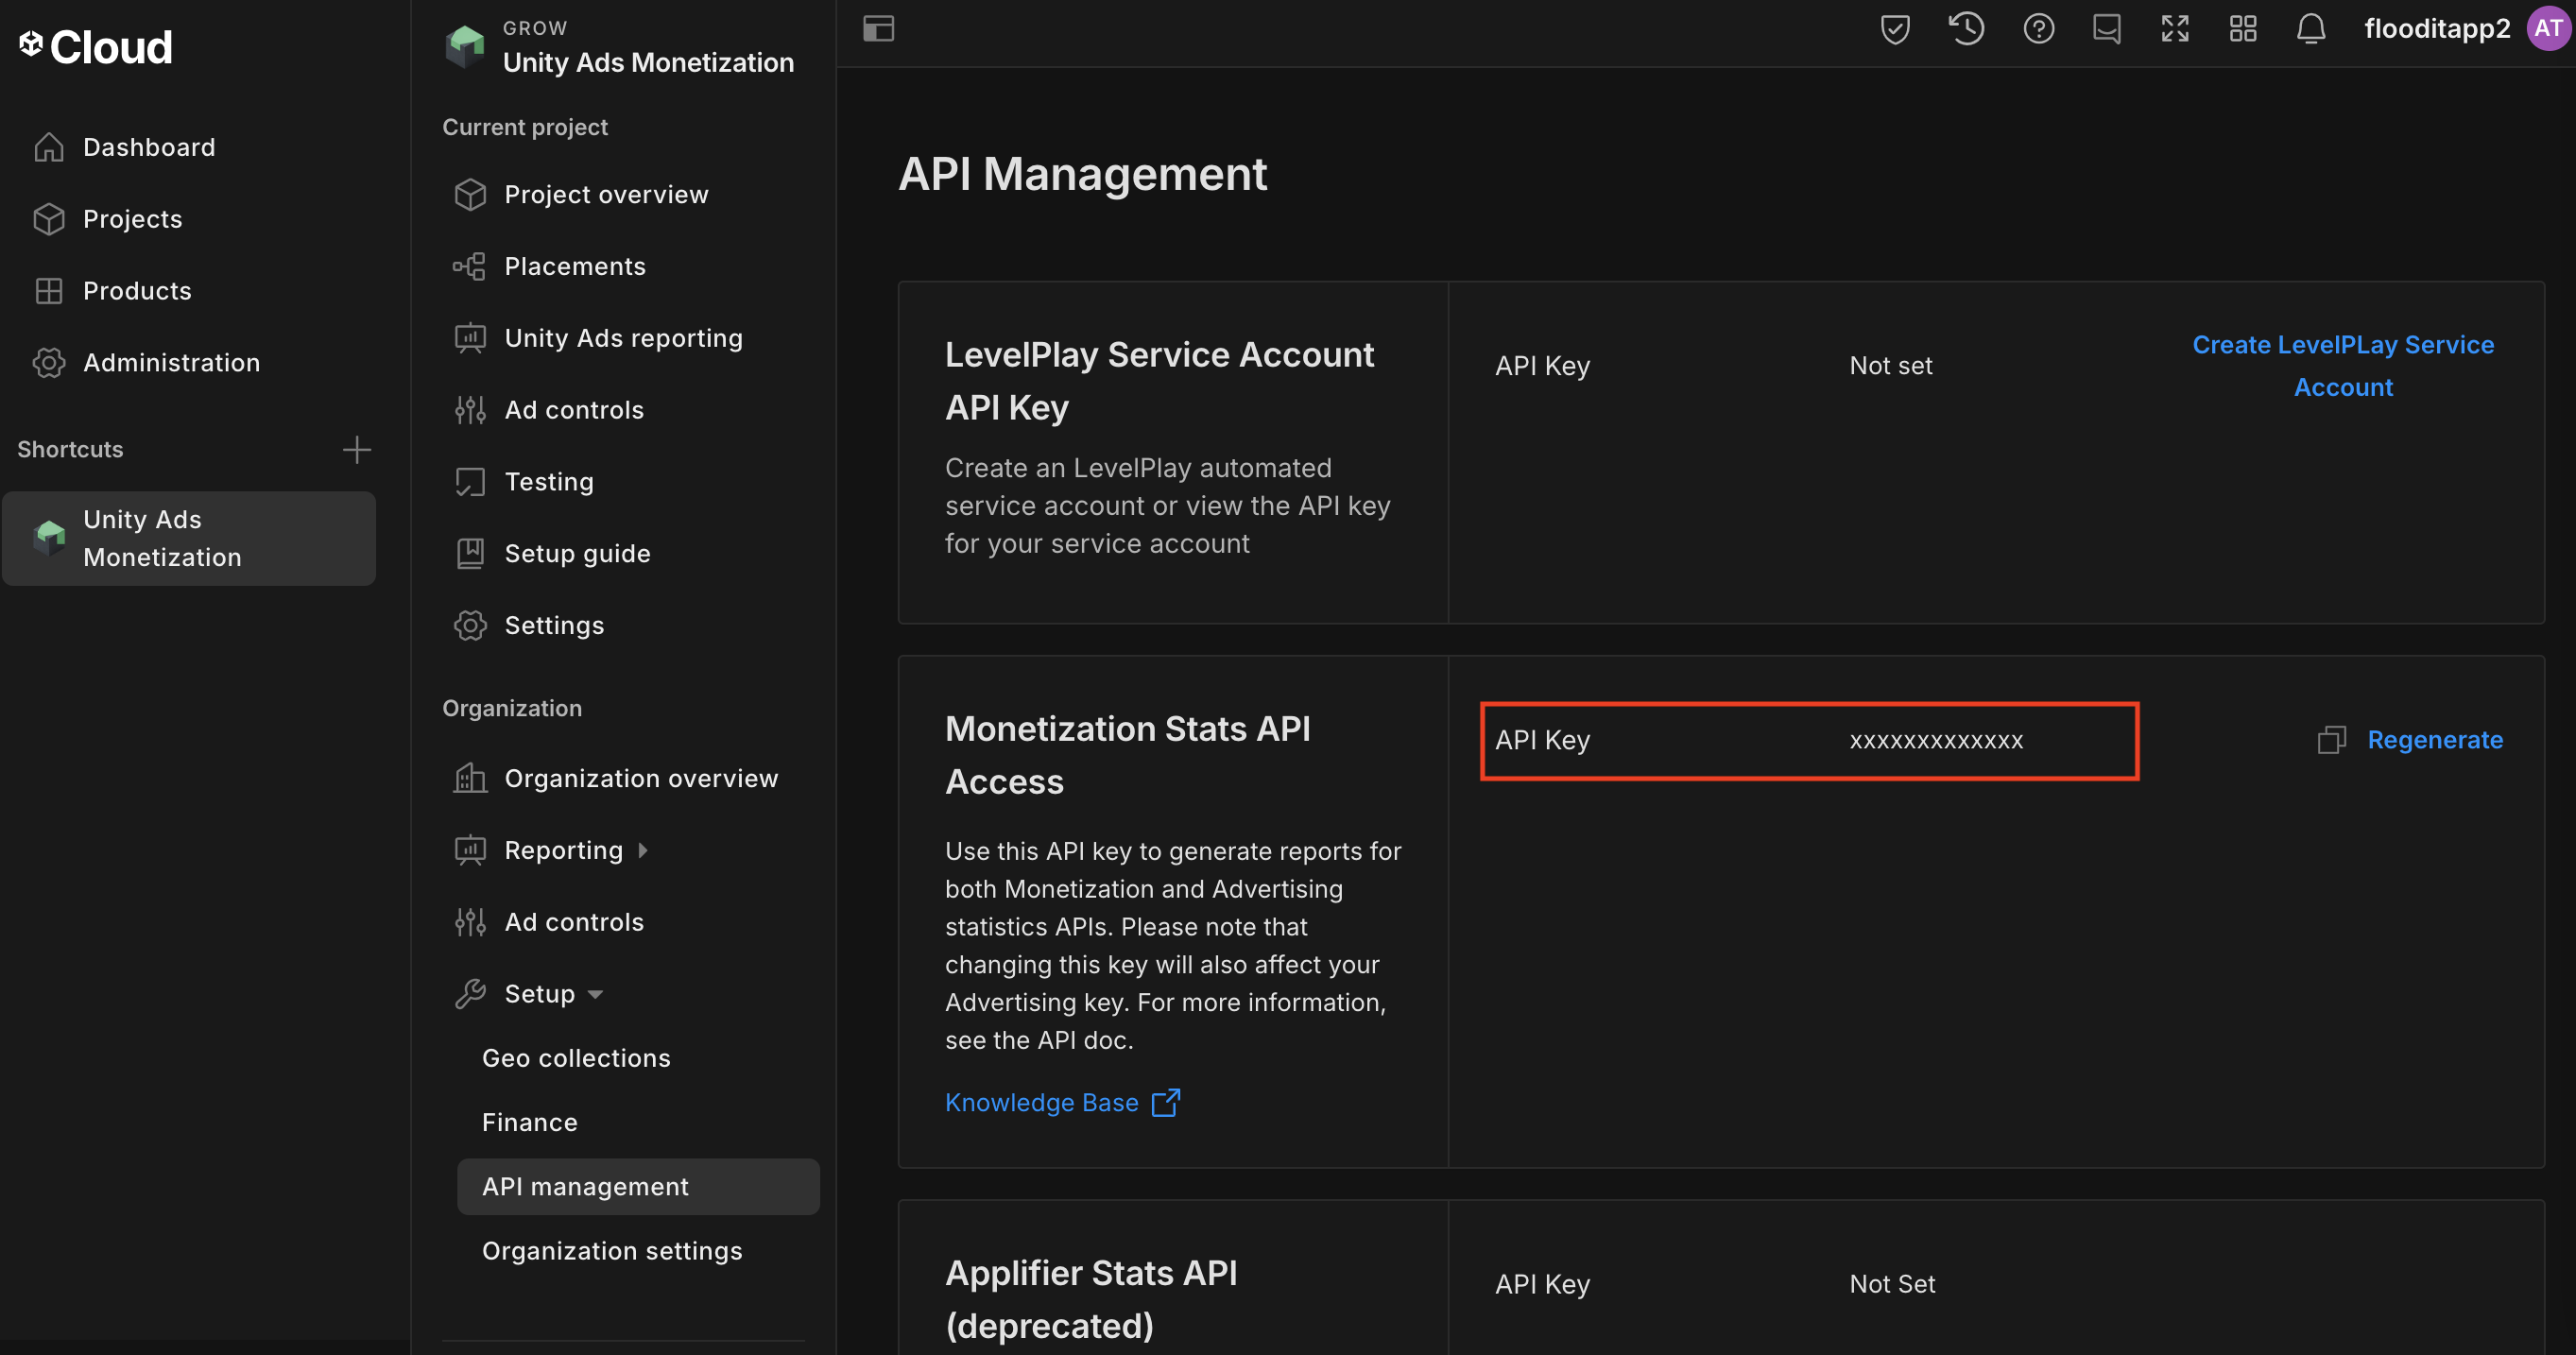
Task: Open the feedback chat icon
Action: [x=2106, y=28]
